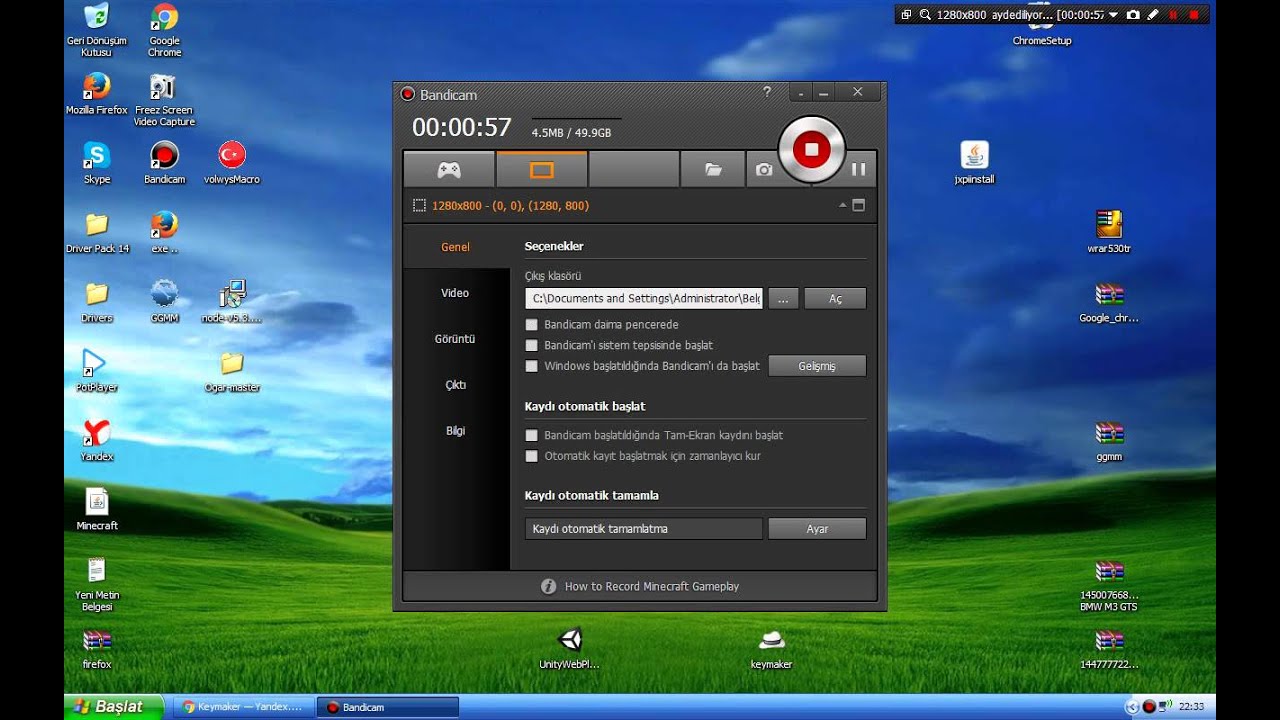1280x720 pixels.
Task: Pause the Bandicam recording
Action: 858,170
